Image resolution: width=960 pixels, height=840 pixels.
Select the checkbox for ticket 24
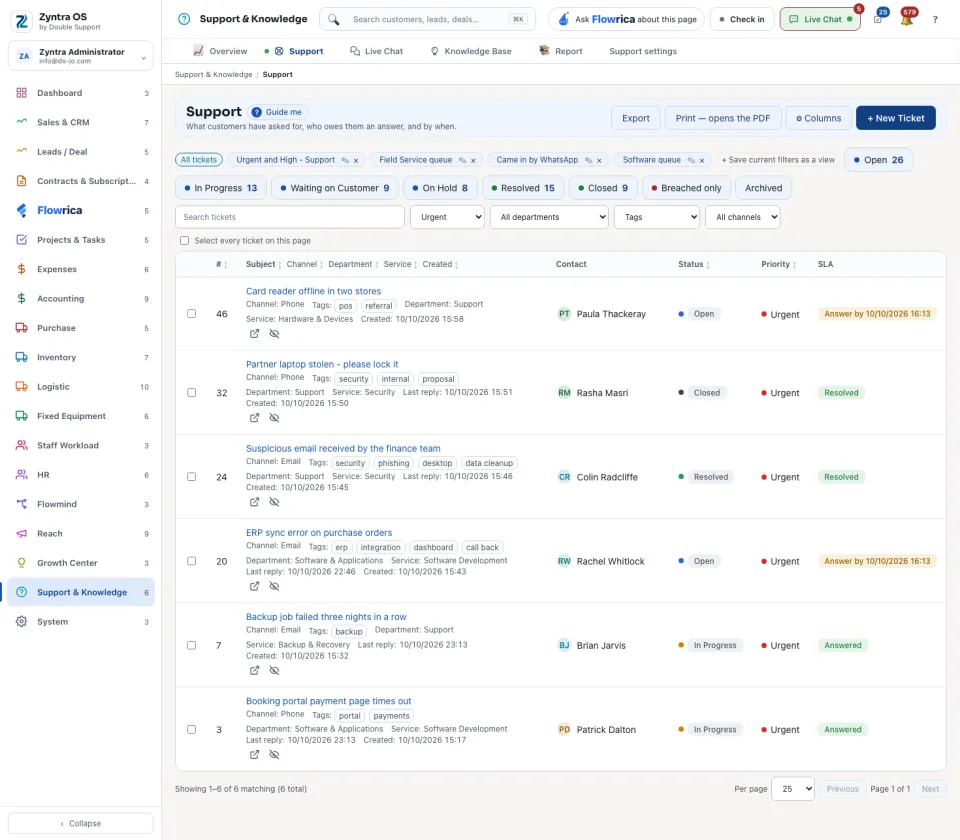point(192,476)
